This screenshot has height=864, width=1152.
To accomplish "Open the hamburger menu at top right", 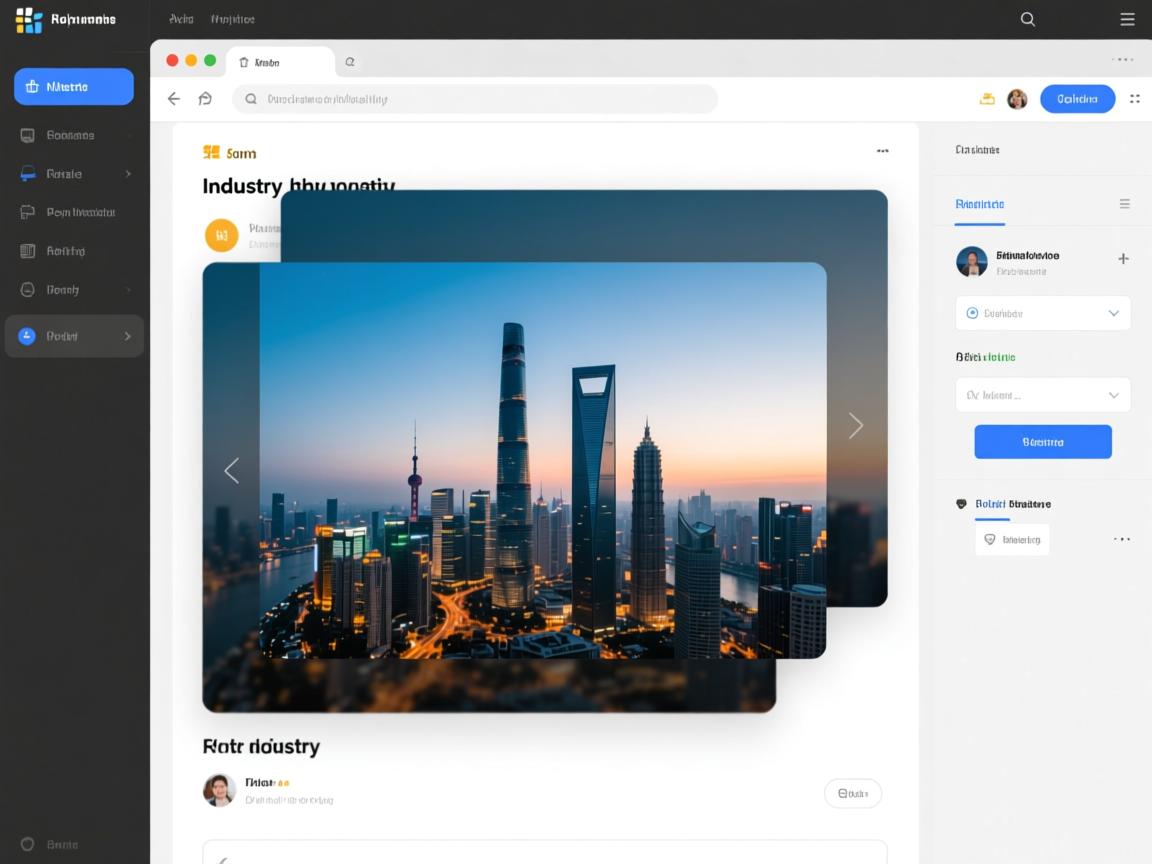I will pos(1127,19).
